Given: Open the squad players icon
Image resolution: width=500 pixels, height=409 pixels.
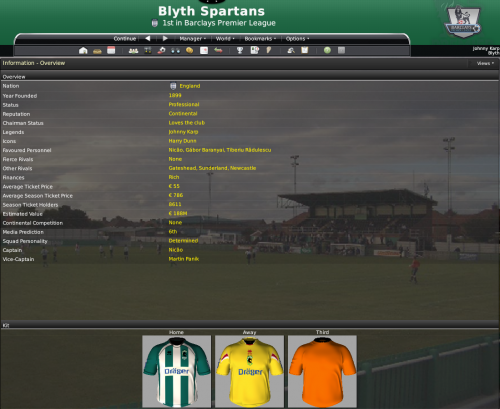Looking at the screenshot, I should pyautogui.click(x=133, y=51).
